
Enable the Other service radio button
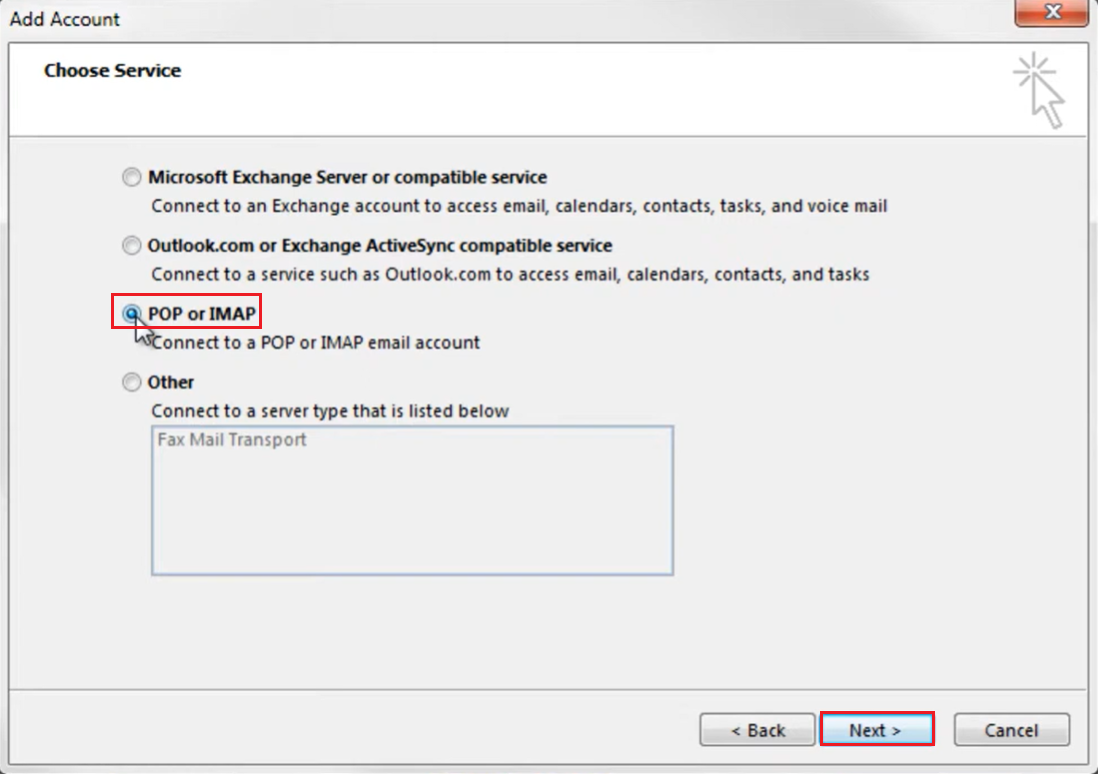(131, 382)
